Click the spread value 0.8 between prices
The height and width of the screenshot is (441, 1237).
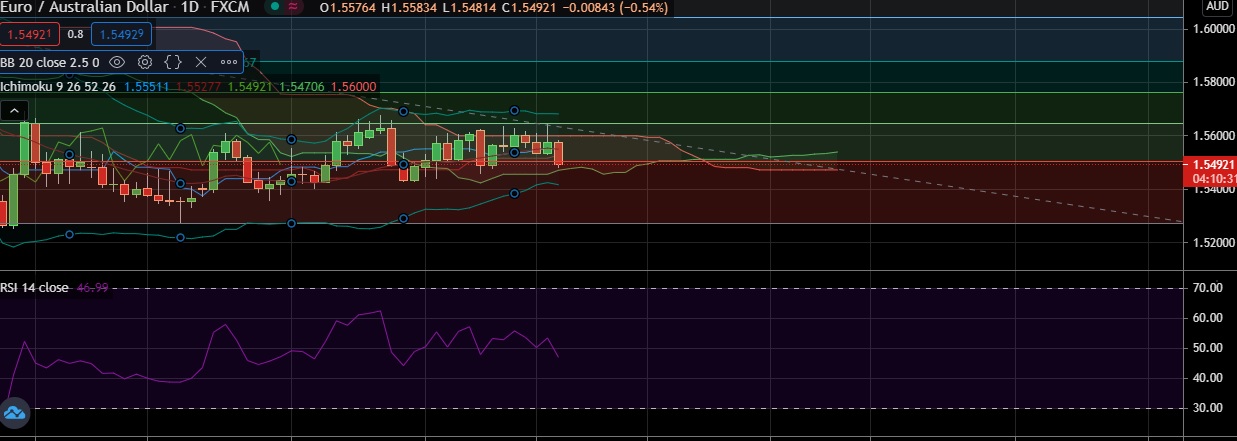(76, 34)
